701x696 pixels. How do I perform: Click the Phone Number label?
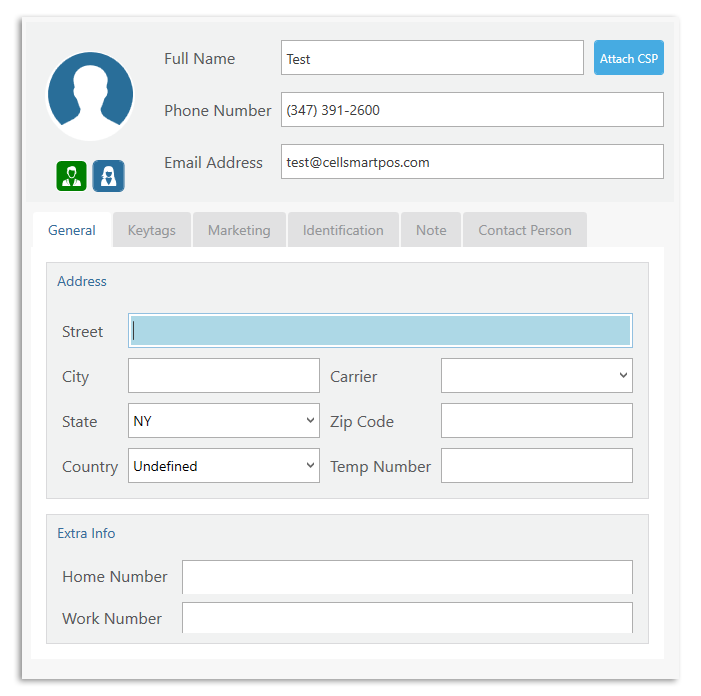click(218, 110)
